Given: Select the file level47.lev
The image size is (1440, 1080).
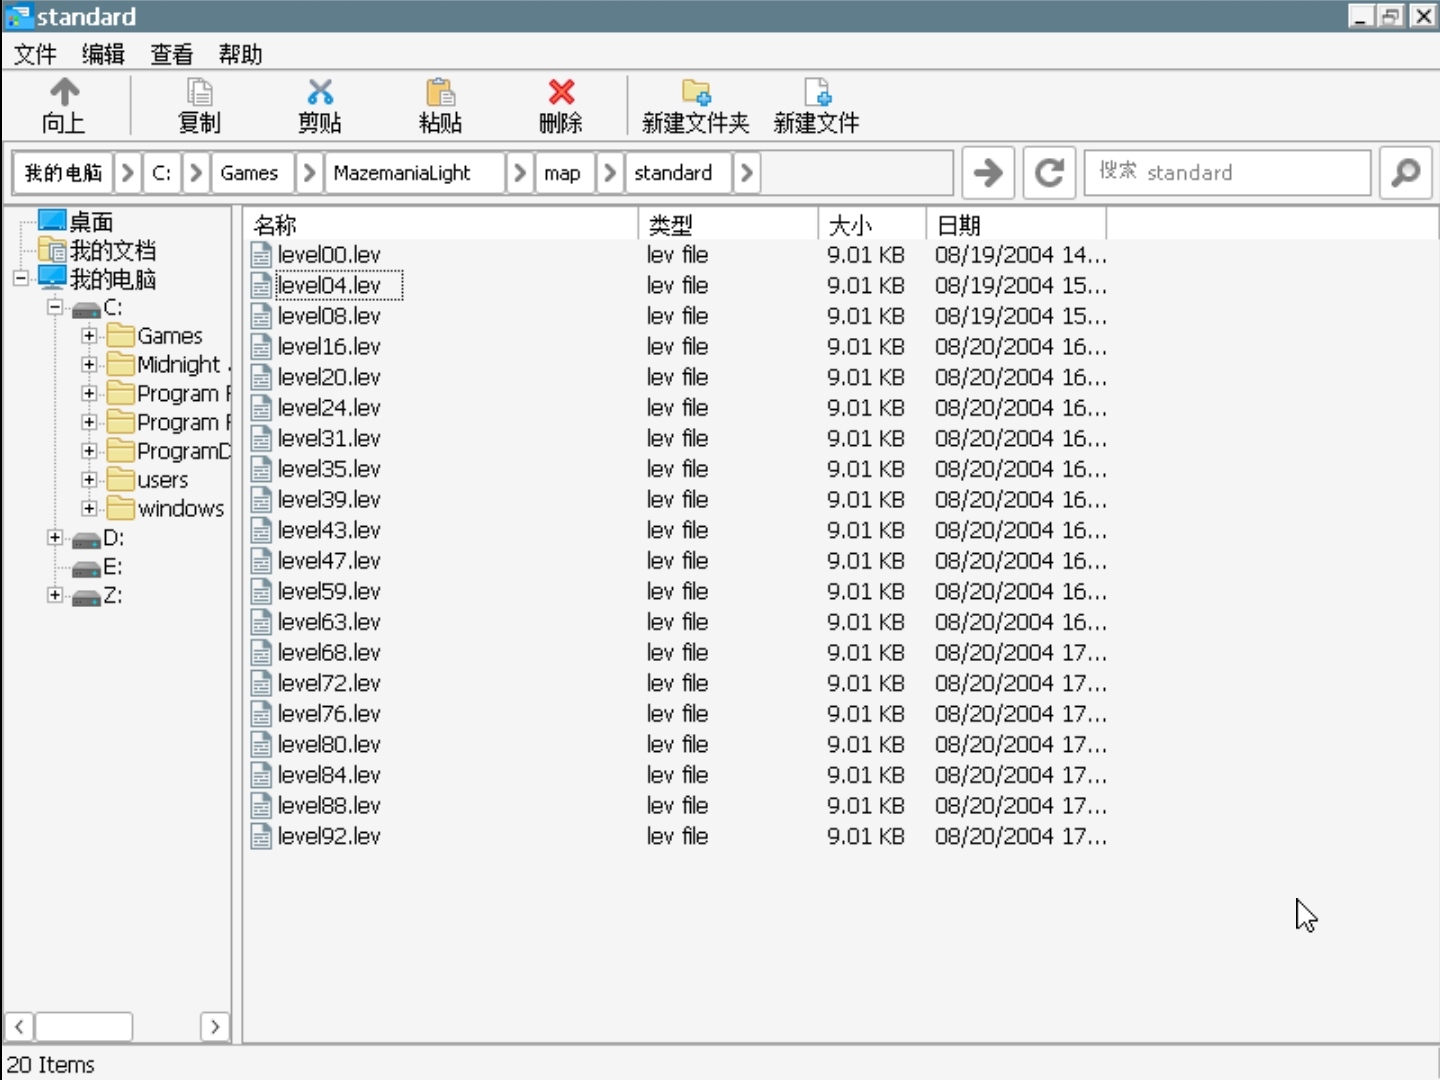Looking at the screenshot, I should tap(329, 561).
